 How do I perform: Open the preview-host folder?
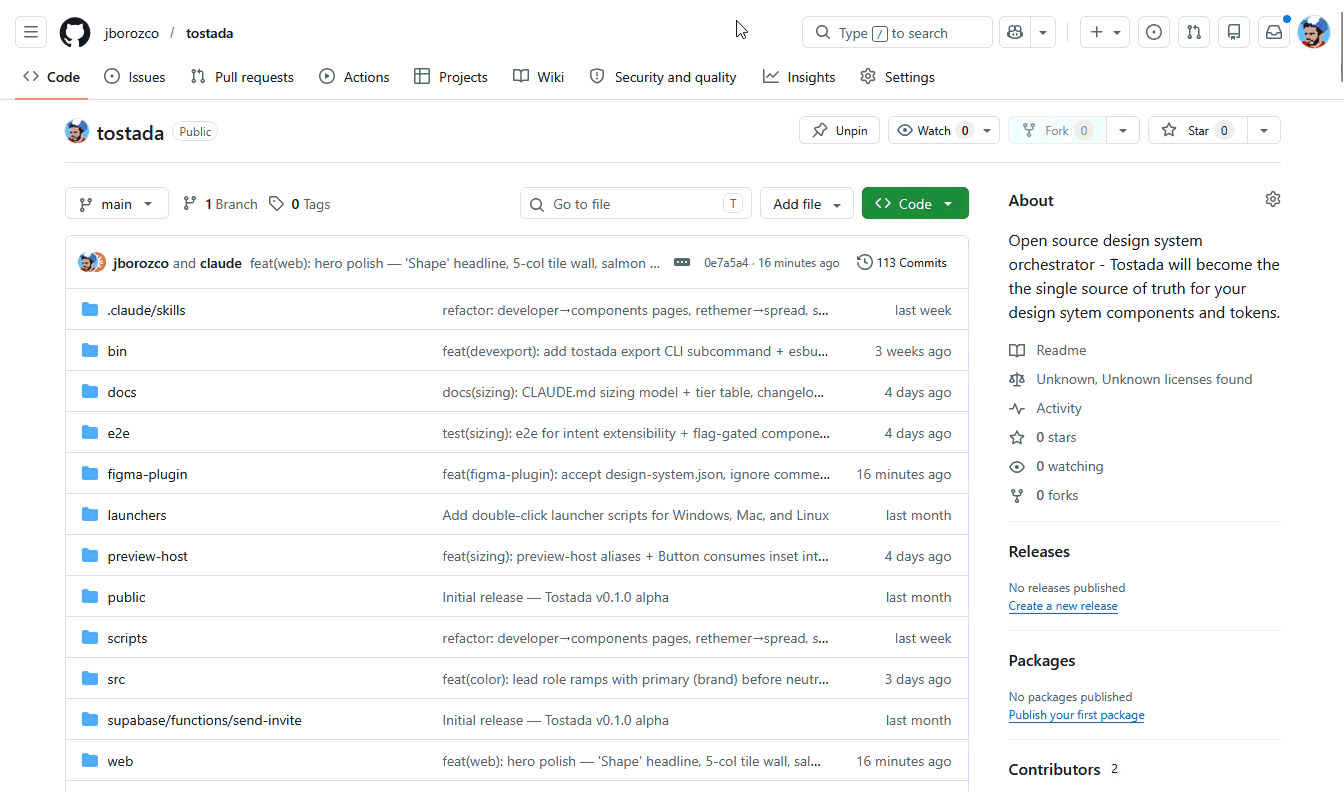(x=148, y=556)
